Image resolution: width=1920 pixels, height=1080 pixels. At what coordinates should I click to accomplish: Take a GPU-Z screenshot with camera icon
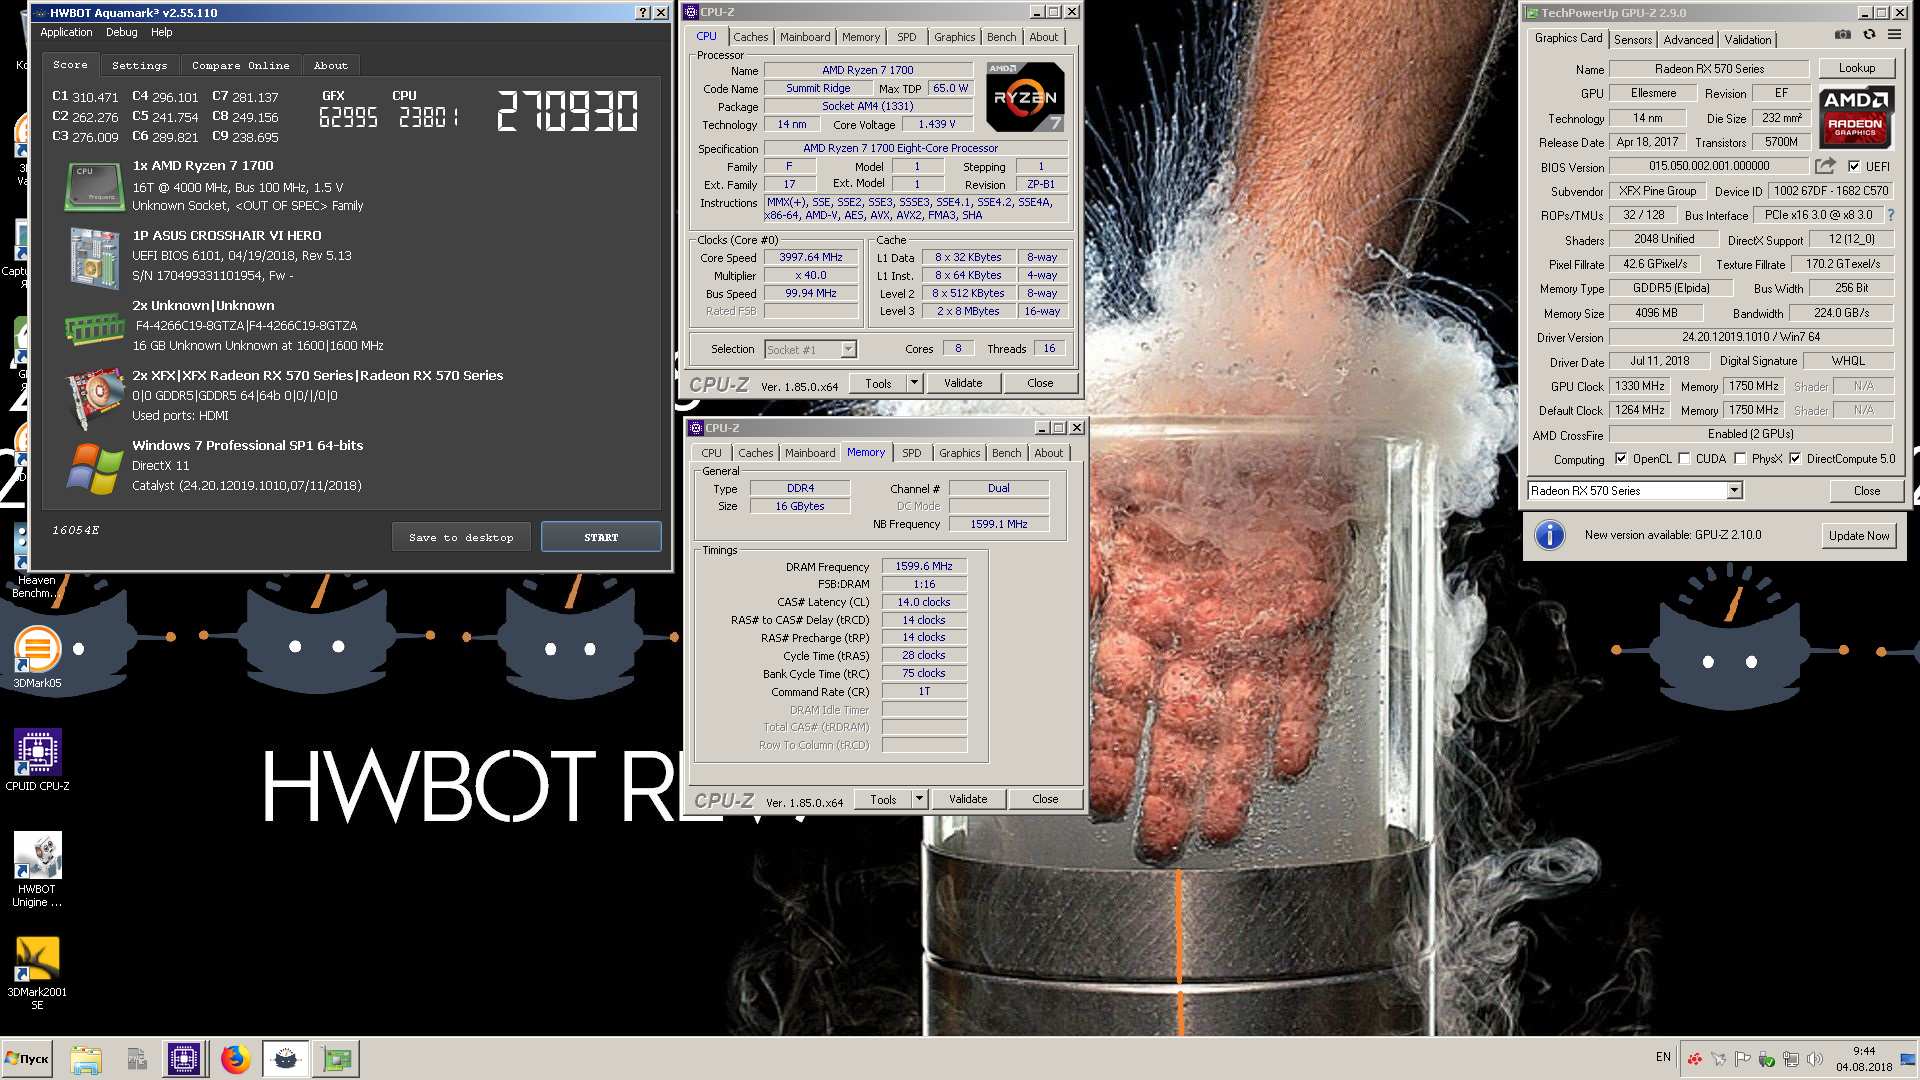pos(1842,35)
